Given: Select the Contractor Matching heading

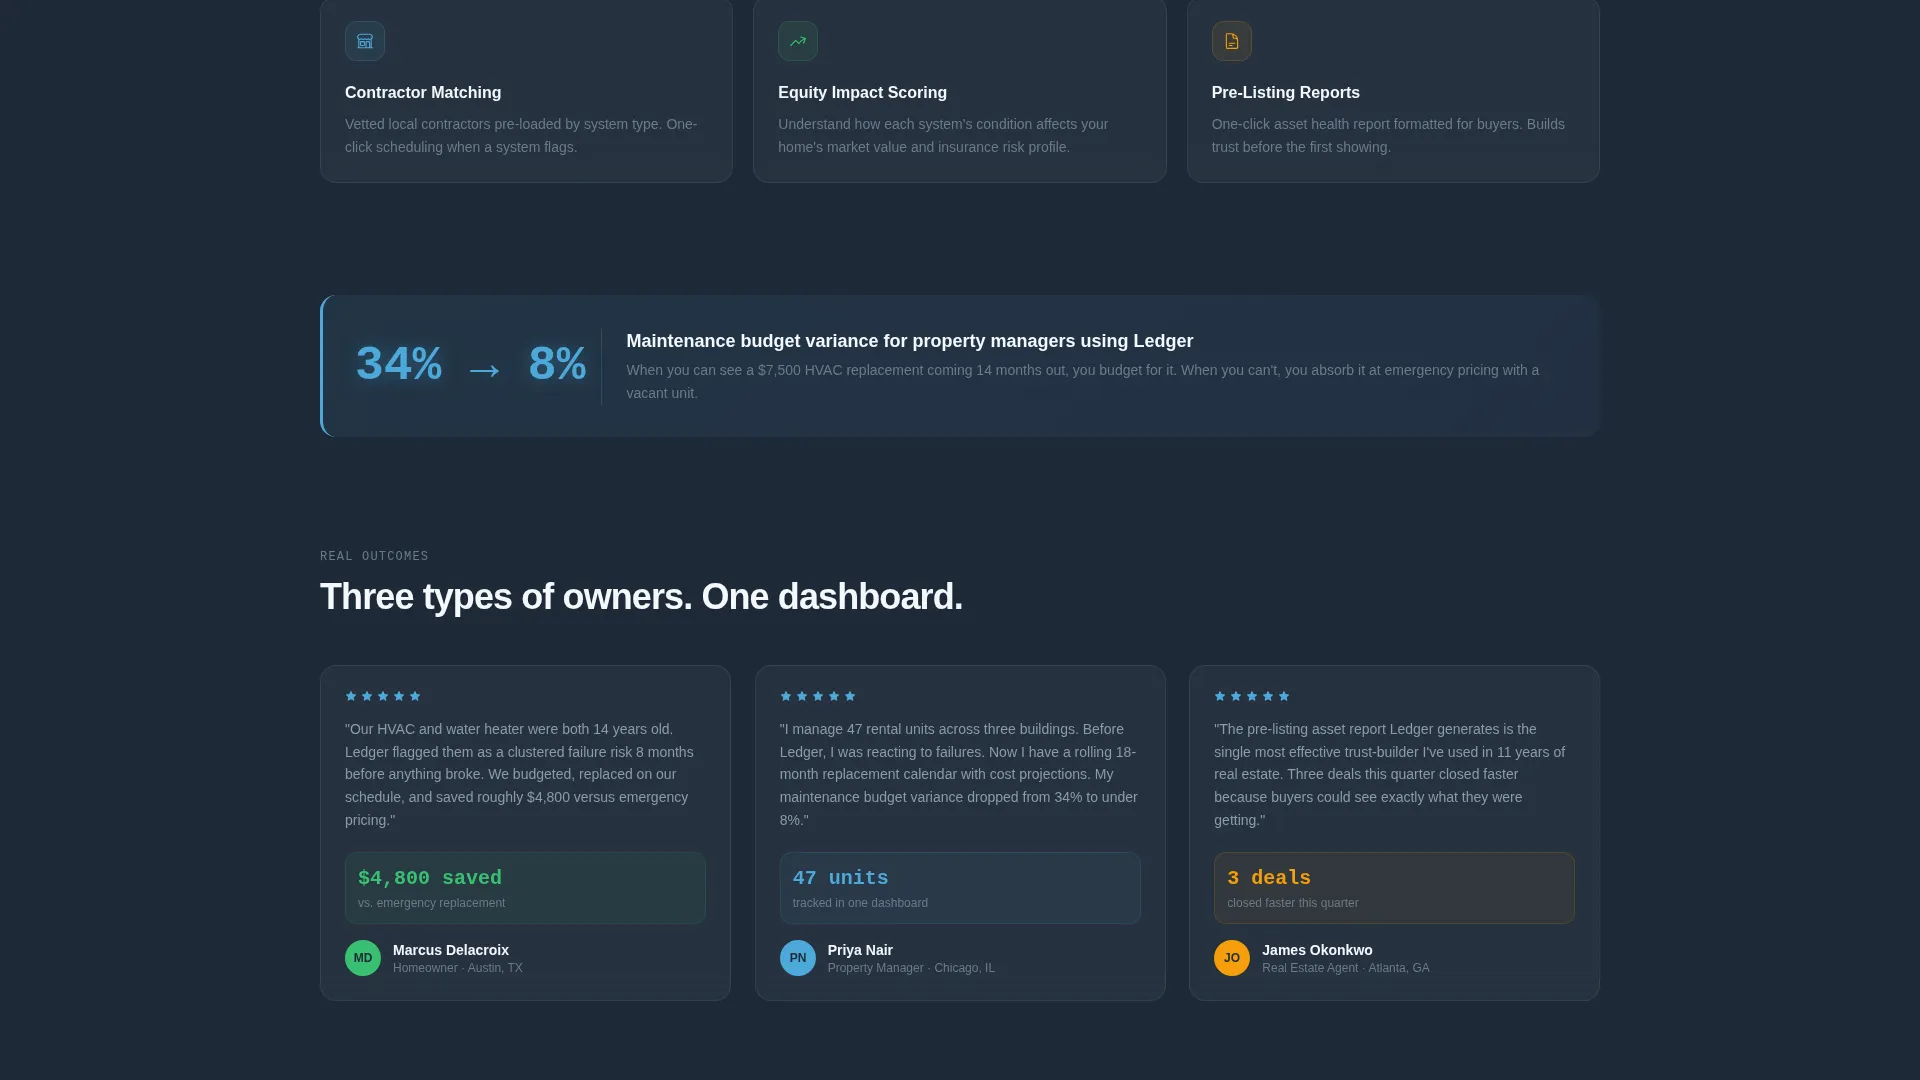Looking at the screenshot, I should pos(423,92).
